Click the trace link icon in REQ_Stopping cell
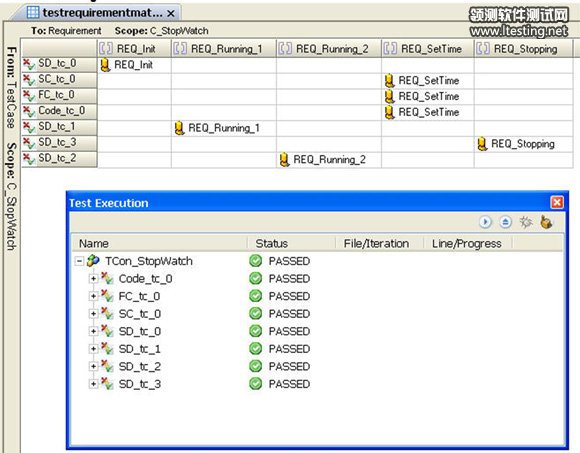The image size is (580, 453). coord(482,144)
